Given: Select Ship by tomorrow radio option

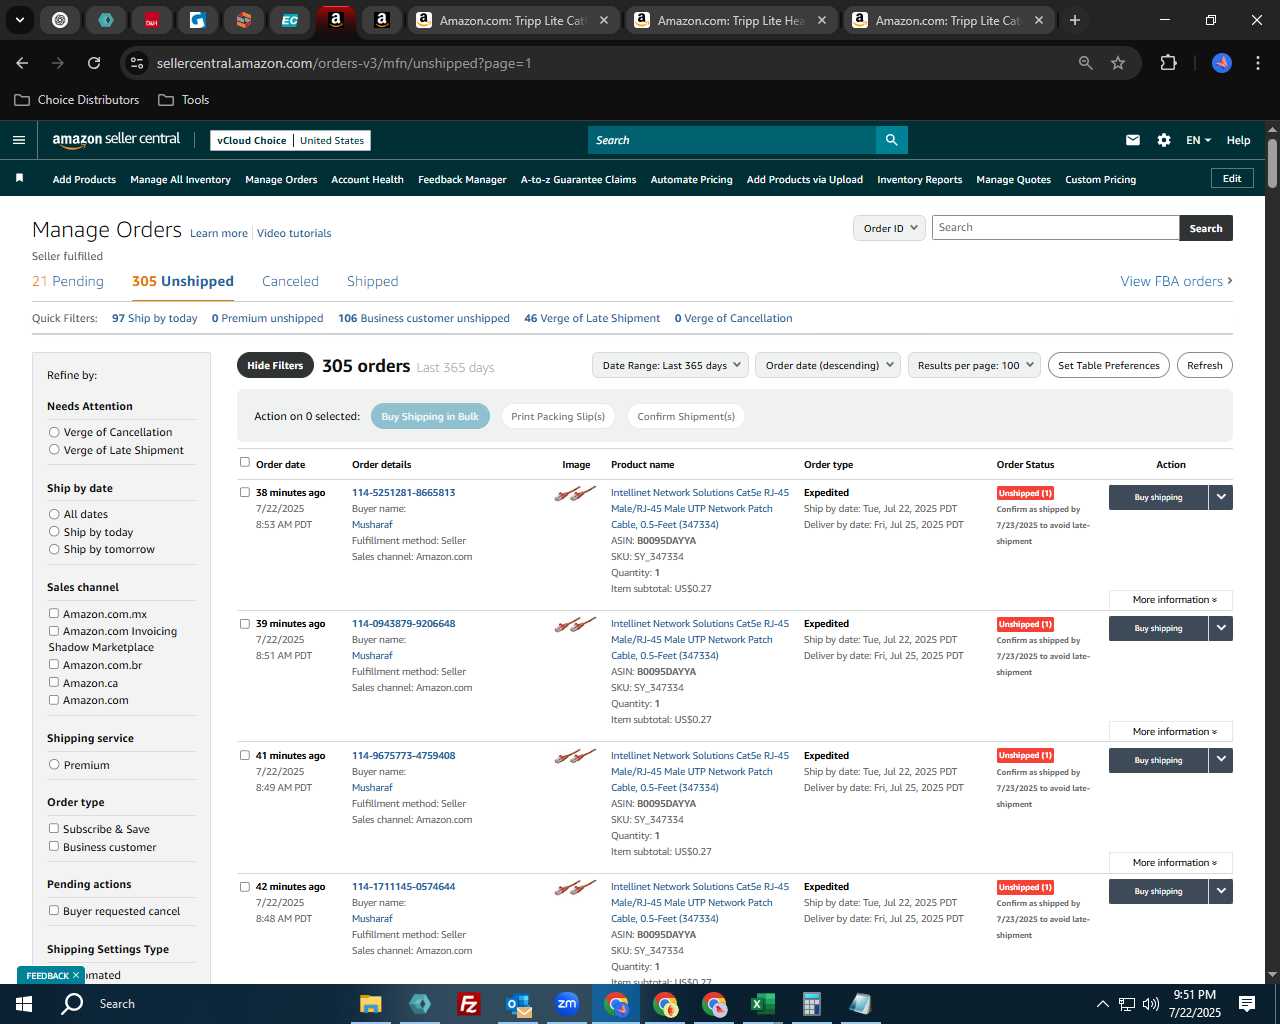Looking at the screenshot, I should click(x=54, y=549).
